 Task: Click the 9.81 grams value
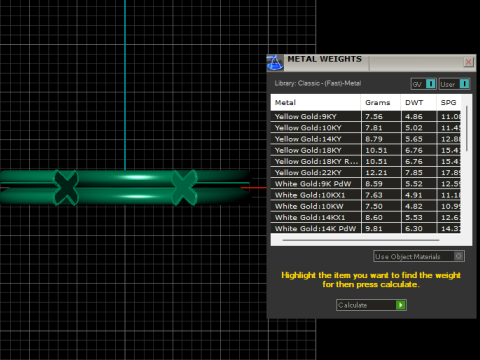click(x=374, y=229)
